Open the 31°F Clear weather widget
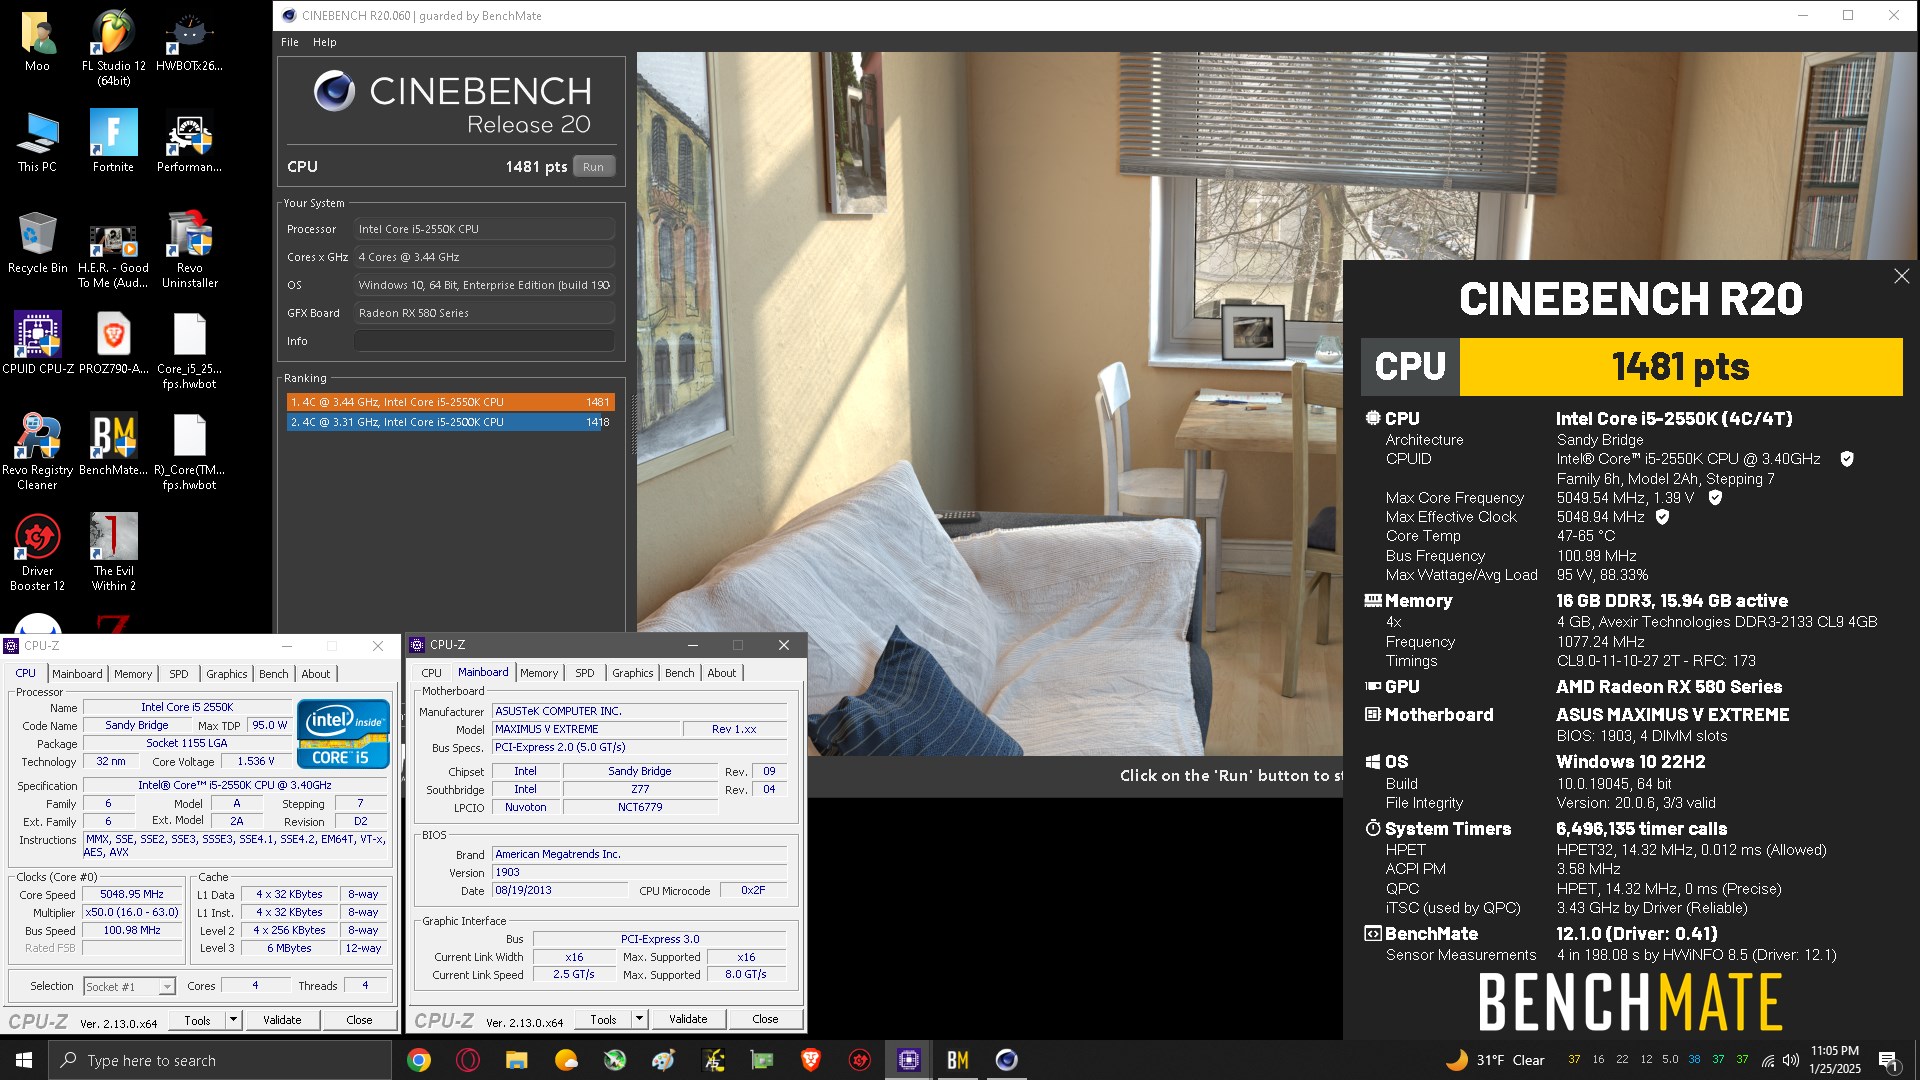The width and height of the screenshot is (1920, 1080). click(1496, 1060)
